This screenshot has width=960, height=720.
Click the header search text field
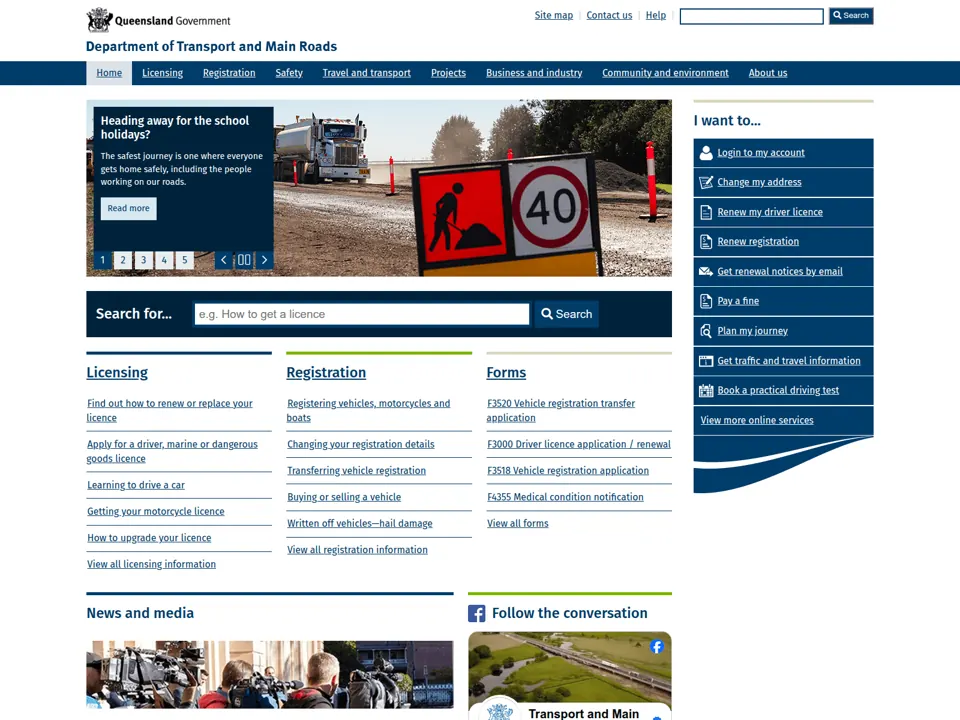pos(751,17)
